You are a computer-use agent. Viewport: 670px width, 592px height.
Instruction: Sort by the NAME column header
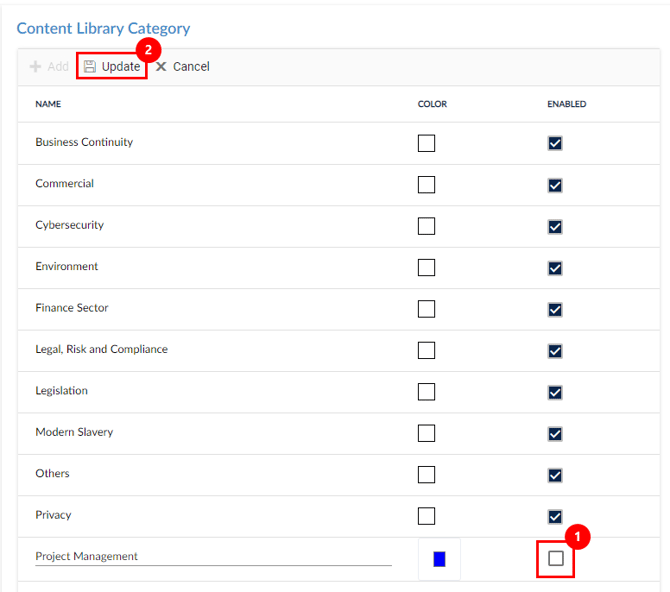click(x=48, y=104)
